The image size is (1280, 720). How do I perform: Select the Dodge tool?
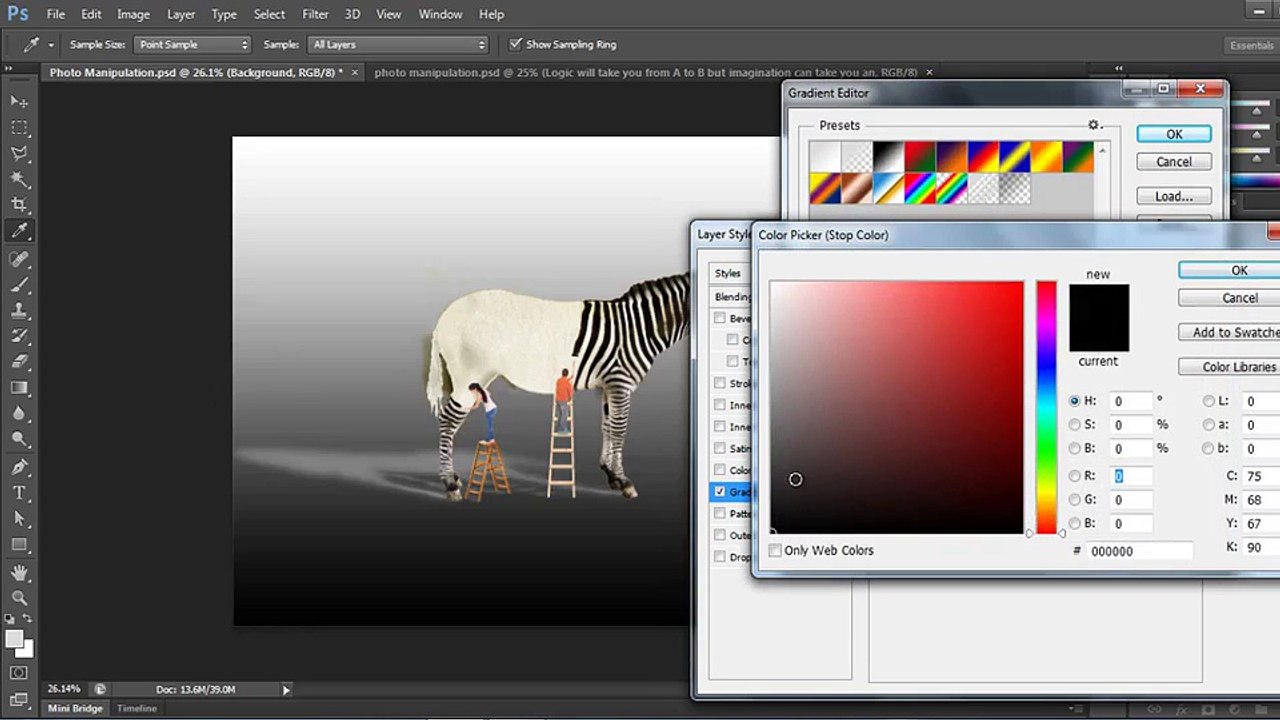19,439
